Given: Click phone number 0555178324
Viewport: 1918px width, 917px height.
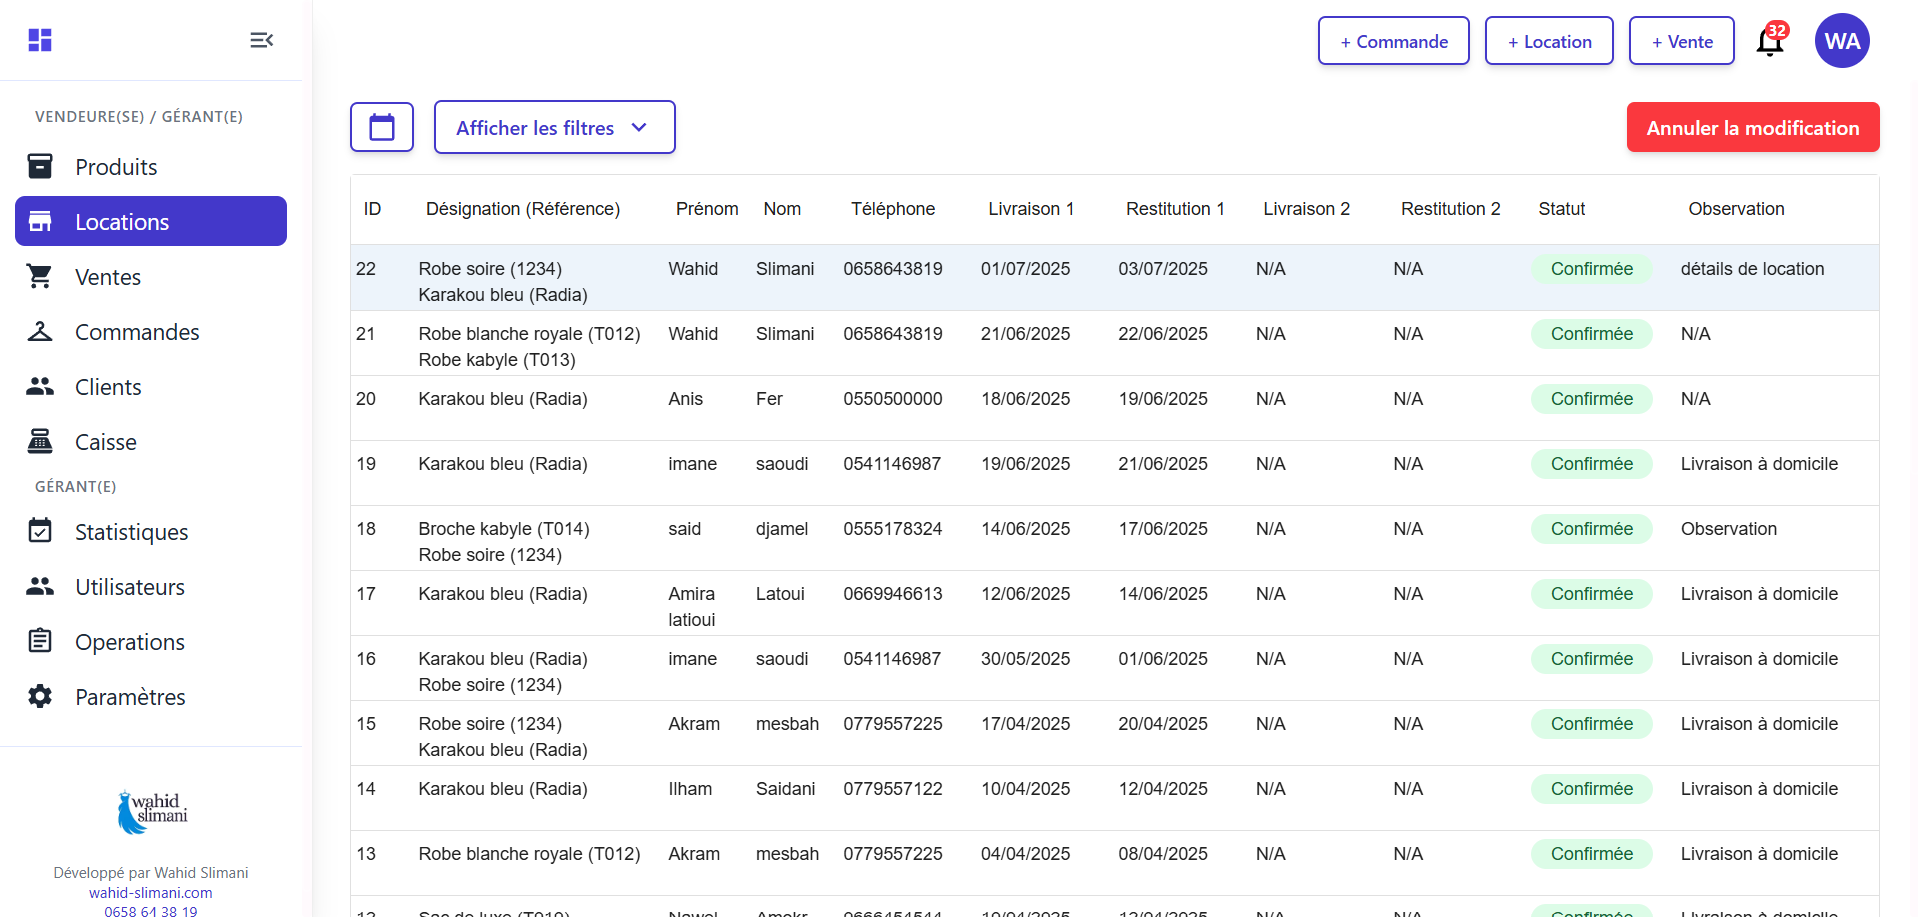Looking at the screenshot, I should [x=893, y=529].
